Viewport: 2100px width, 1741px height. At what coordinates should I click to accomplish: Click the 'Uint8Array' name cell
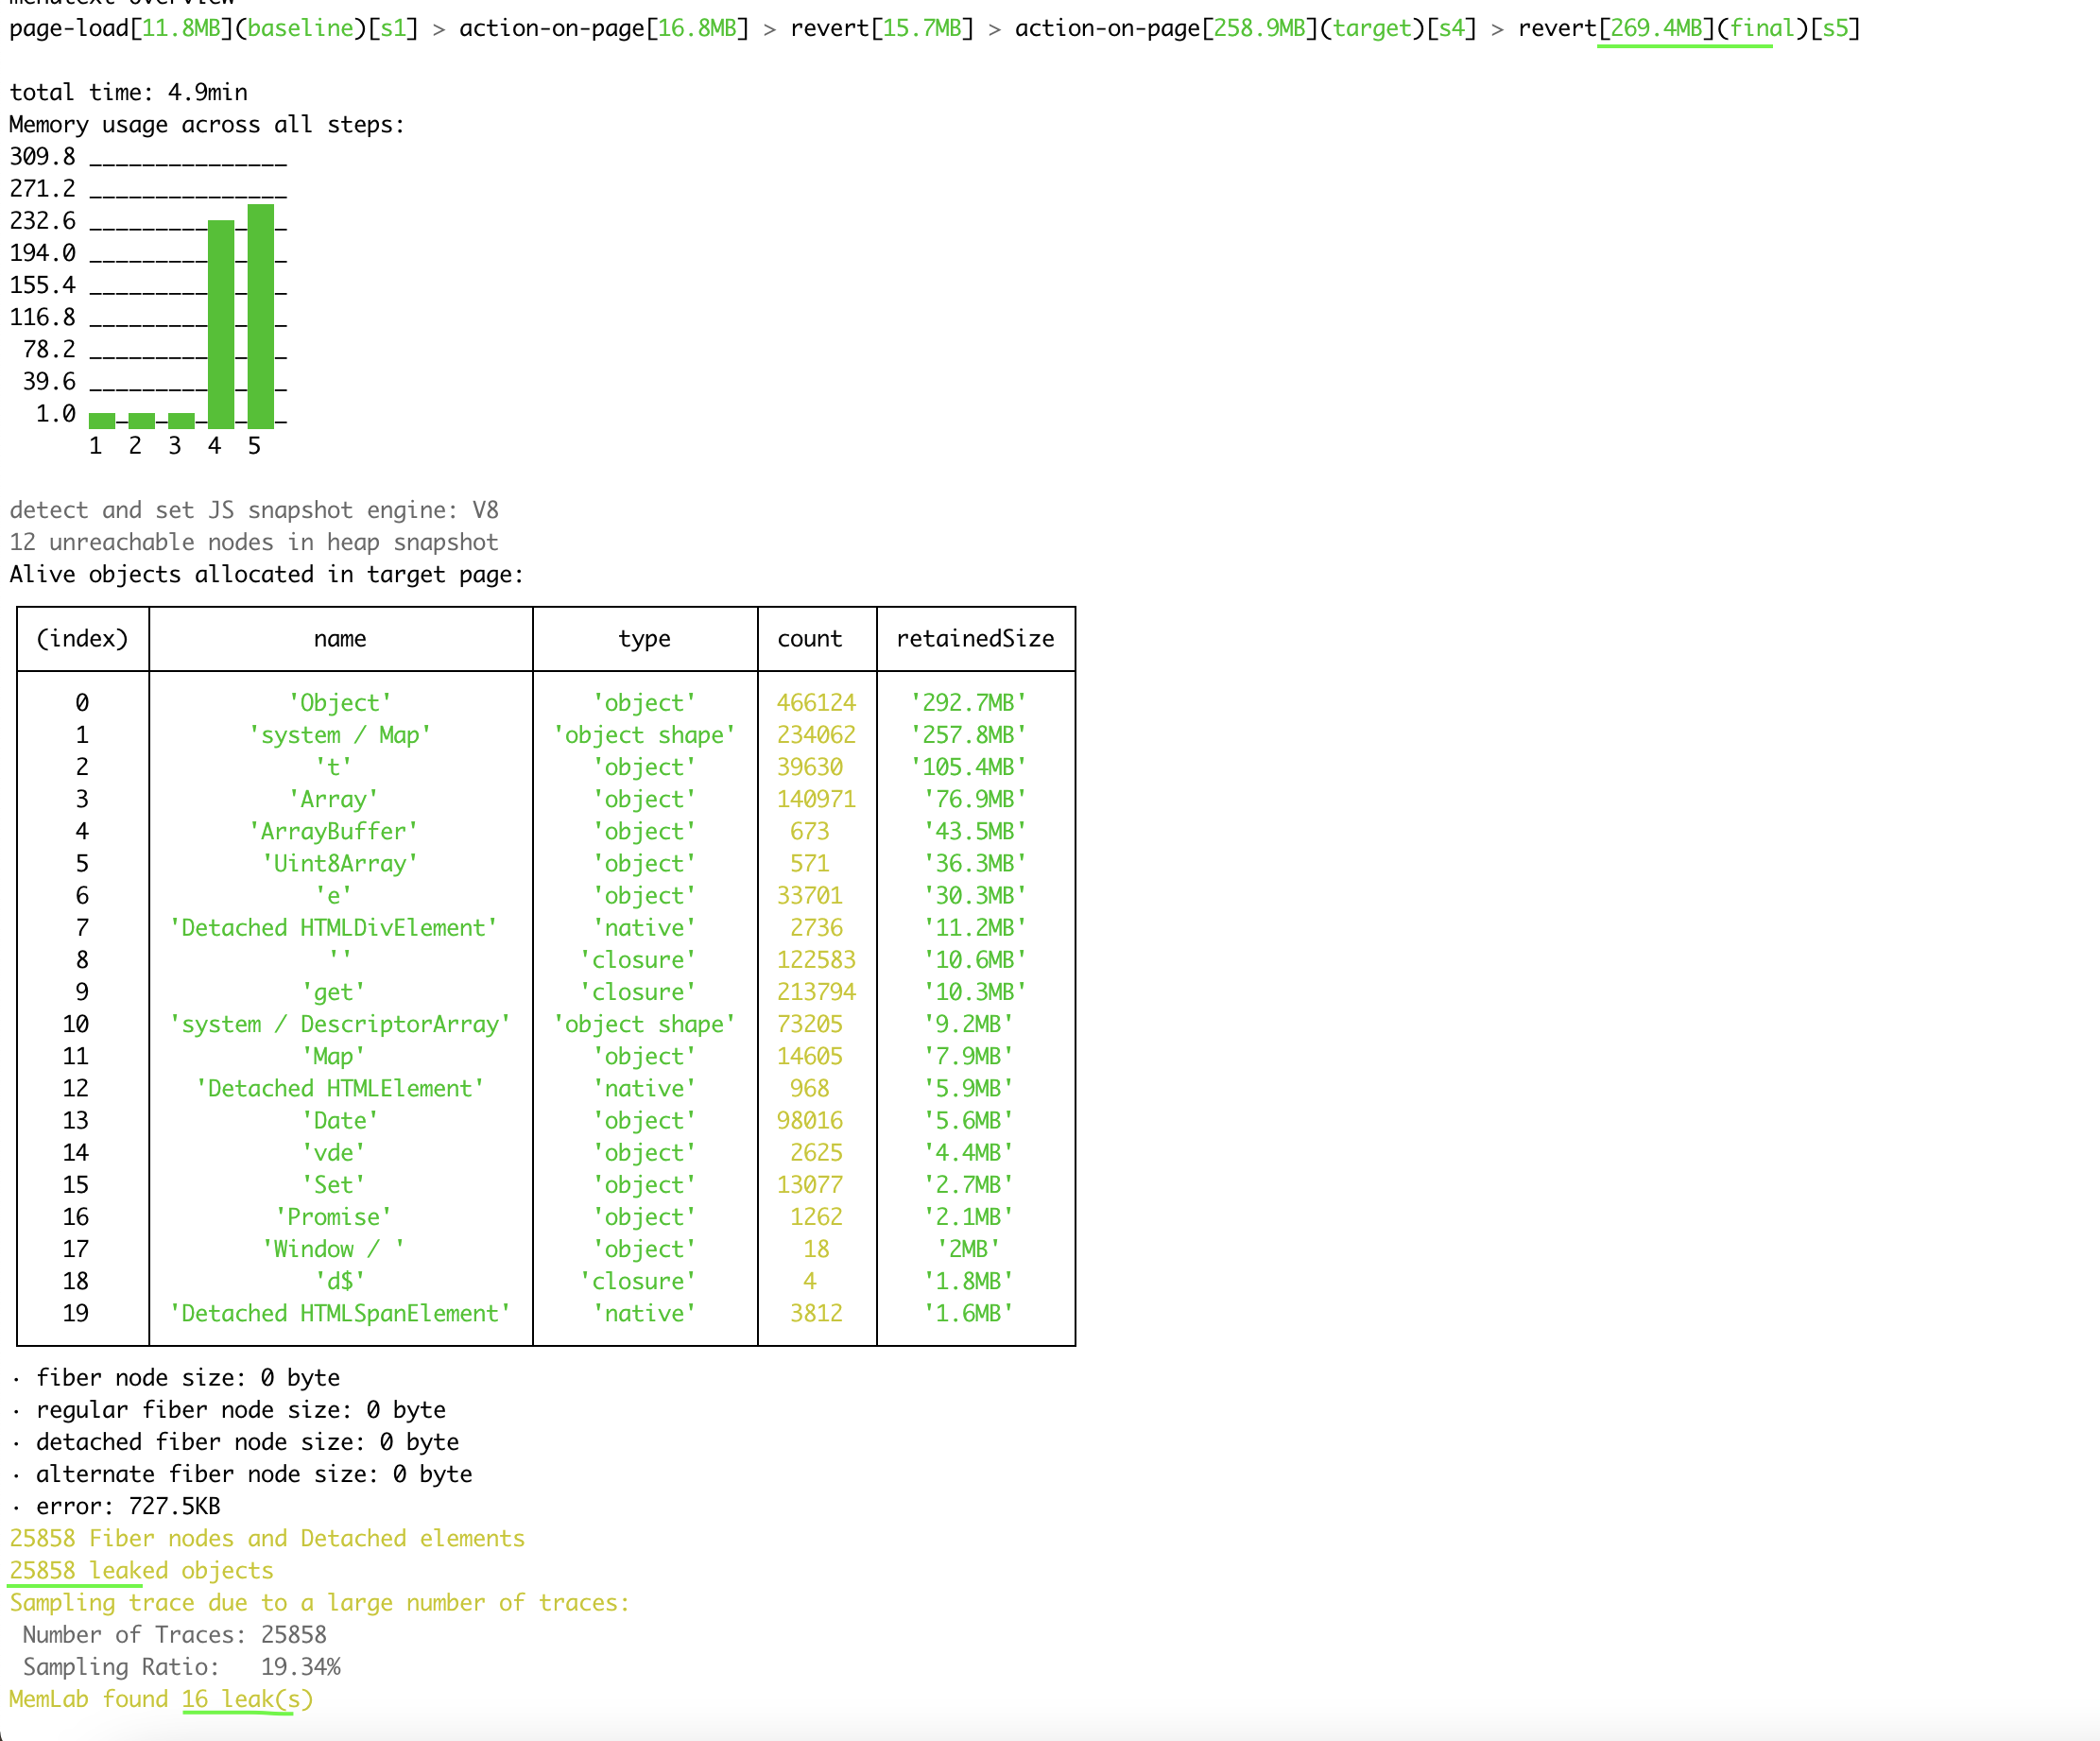[x=340, y=863]
